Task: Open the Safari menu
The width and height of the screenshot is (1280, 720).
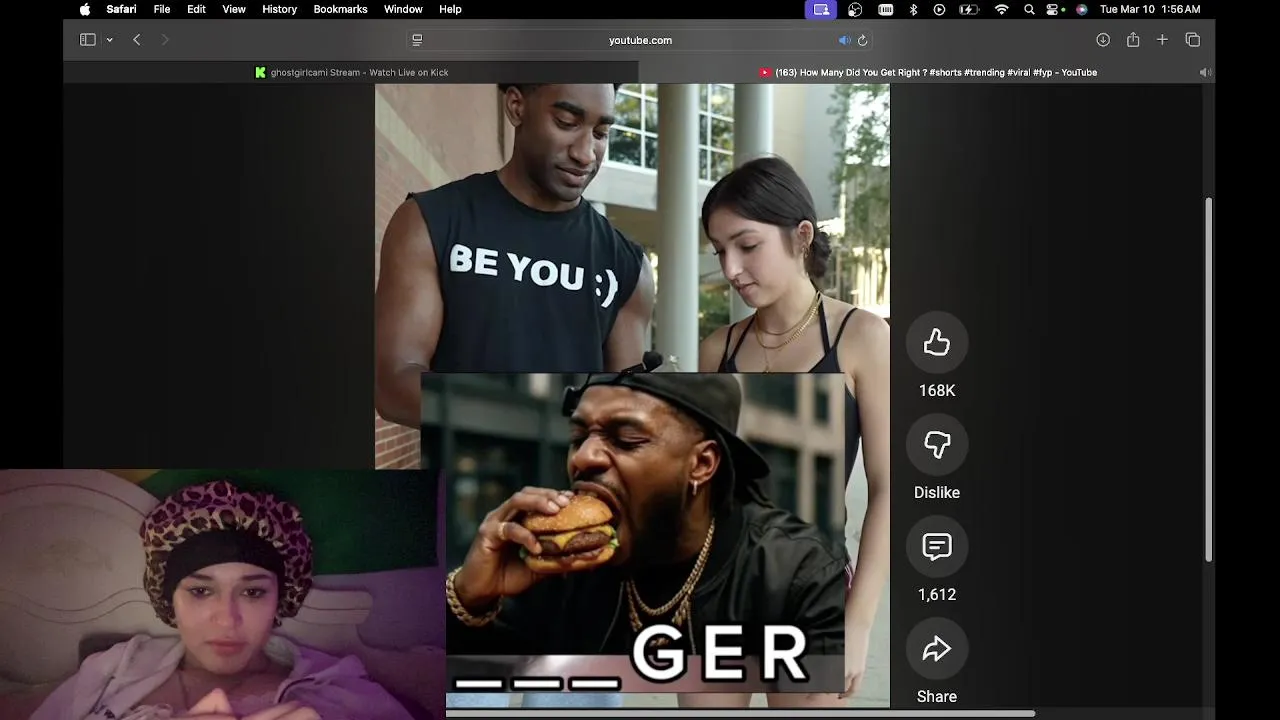Action: coord(121,9)
